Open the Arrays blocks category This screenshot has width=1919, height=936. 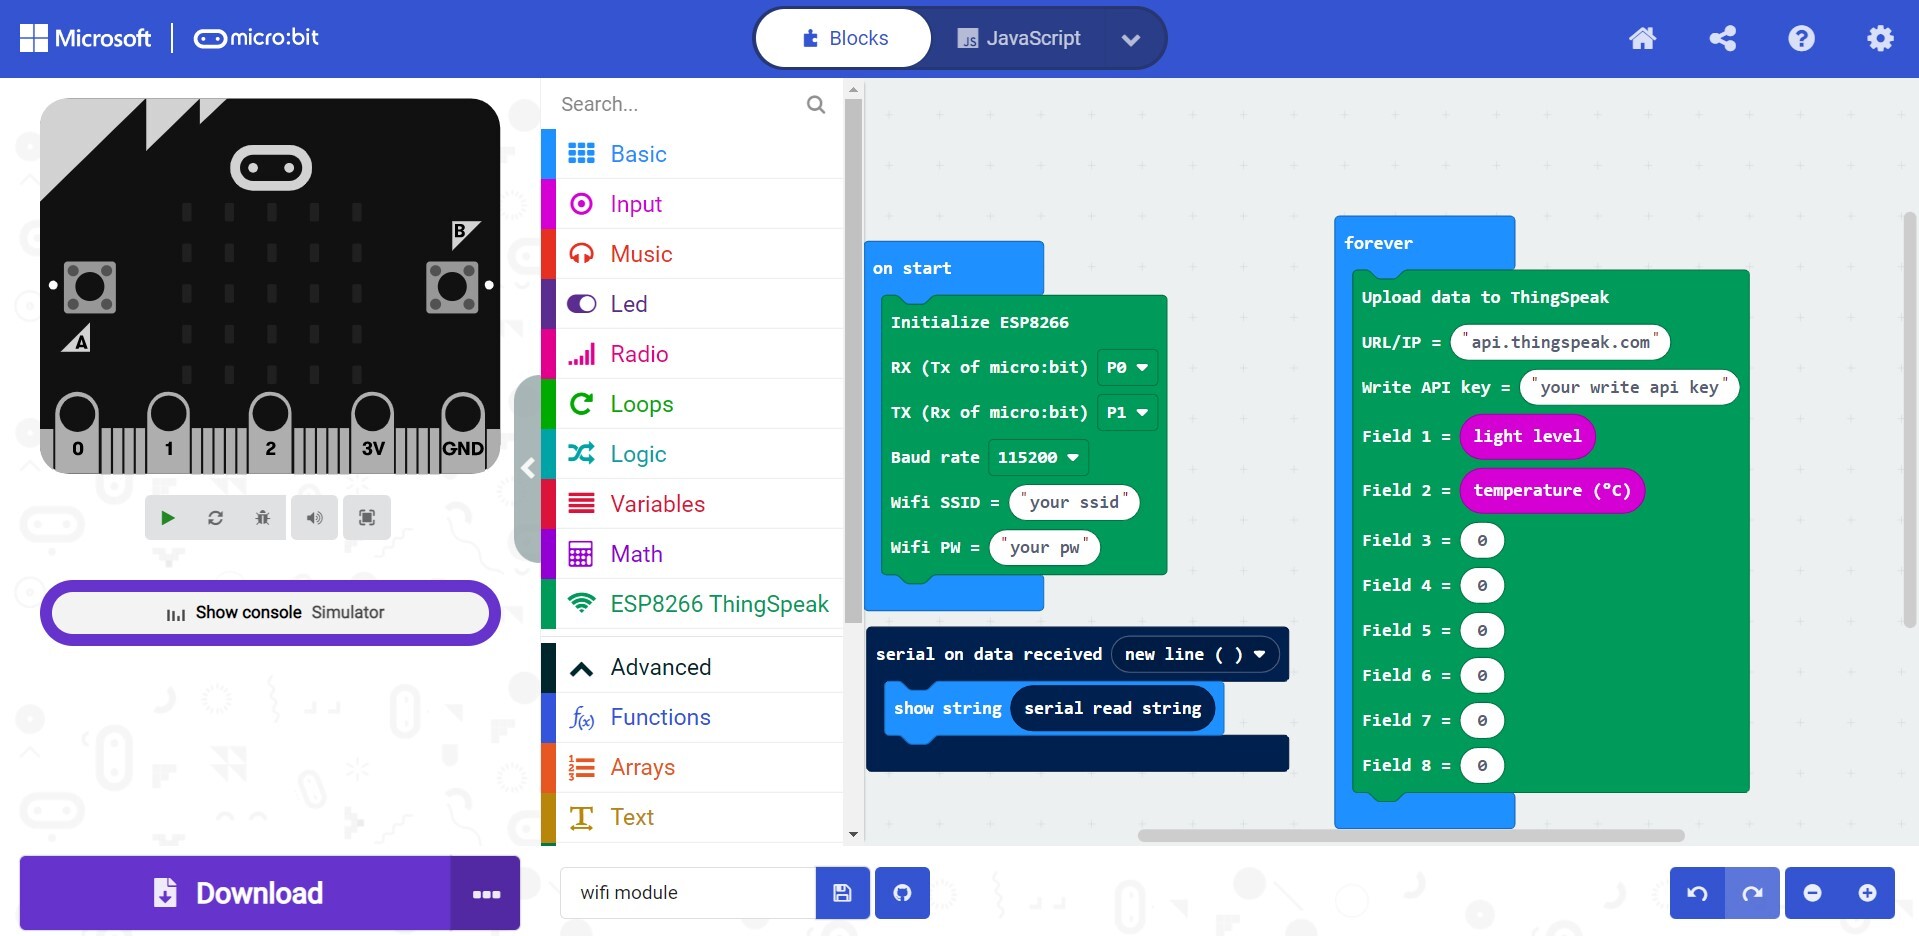692,767
